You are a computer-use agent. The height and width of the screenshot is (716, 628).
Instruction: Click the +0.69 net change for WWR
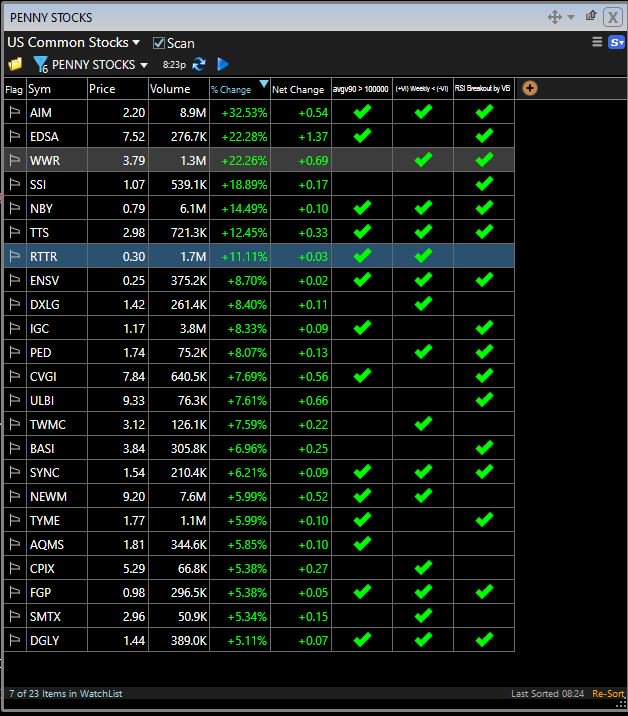click(313, 160)
